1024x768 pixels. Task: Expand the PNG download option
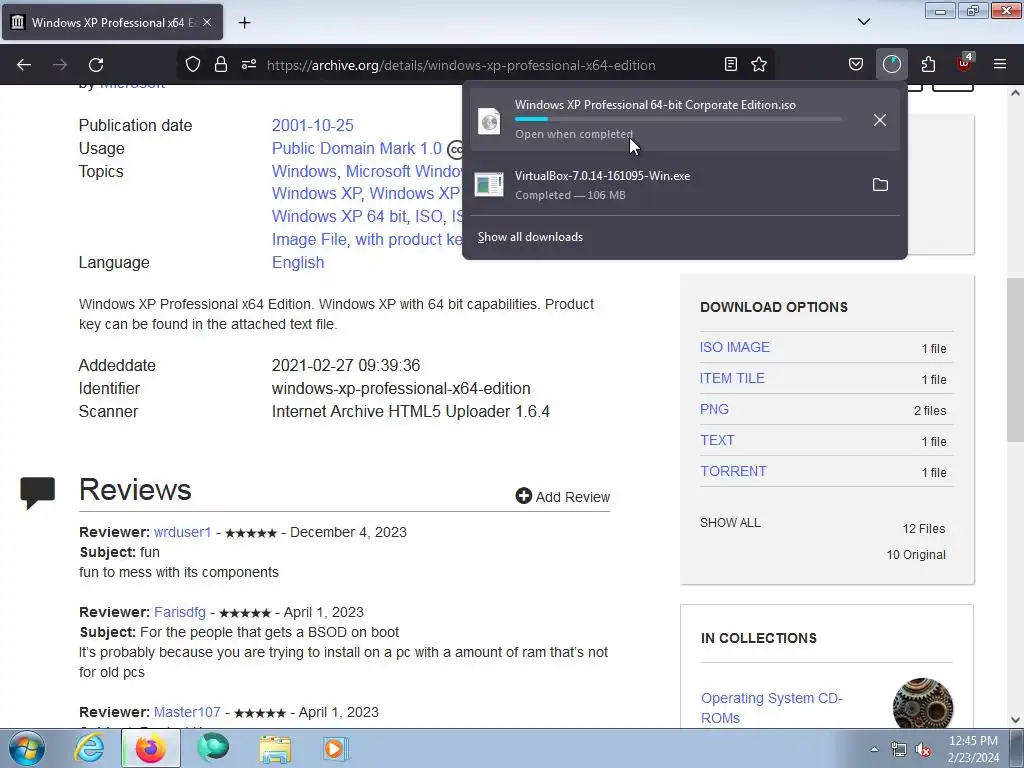click(x=714, y=409)
